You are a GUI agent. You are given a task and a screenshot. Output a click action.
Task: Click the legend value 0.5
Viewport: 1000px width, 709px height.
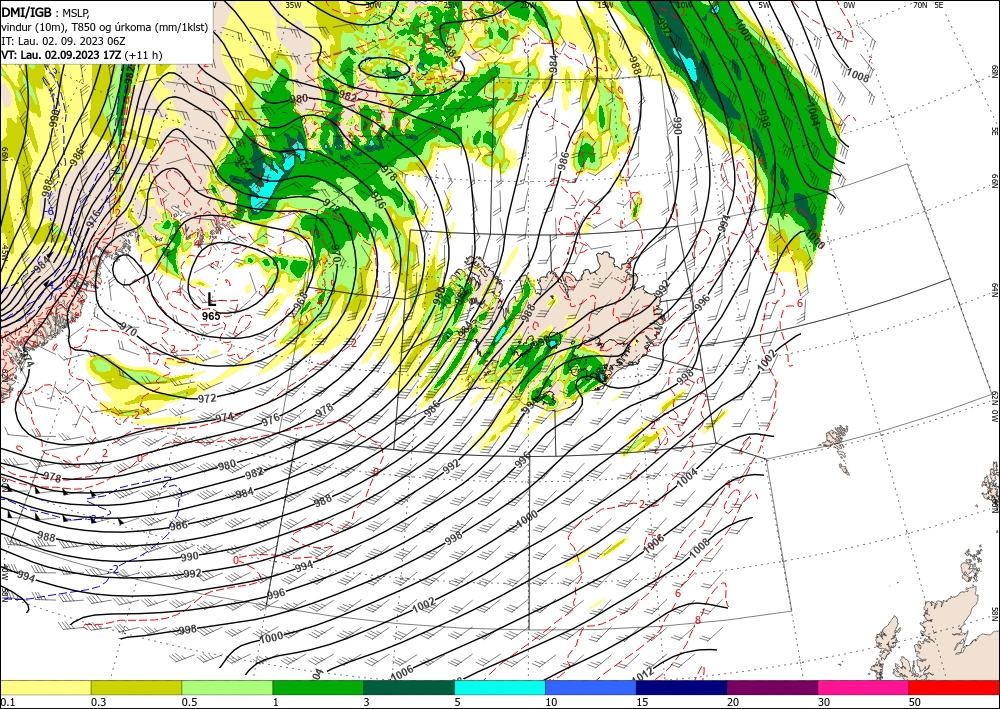pyautogui.click(x=189, y=702)
